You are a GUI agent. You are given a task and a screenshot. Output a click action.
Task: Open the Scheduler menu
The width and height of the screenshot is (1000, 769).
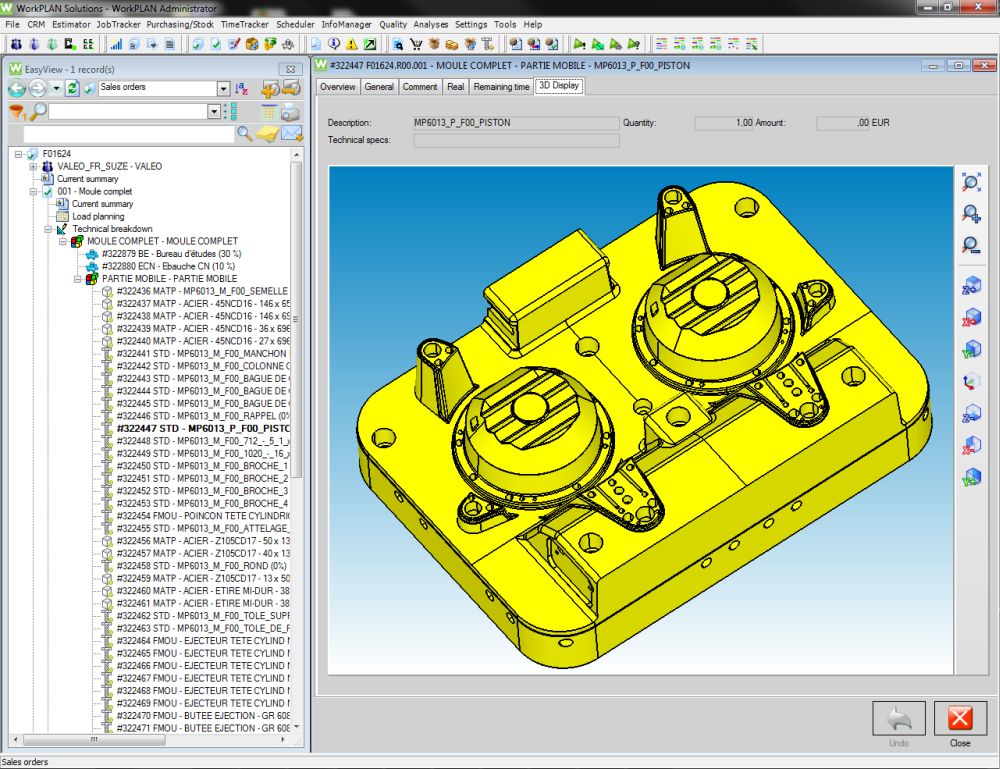pos(295,24)
